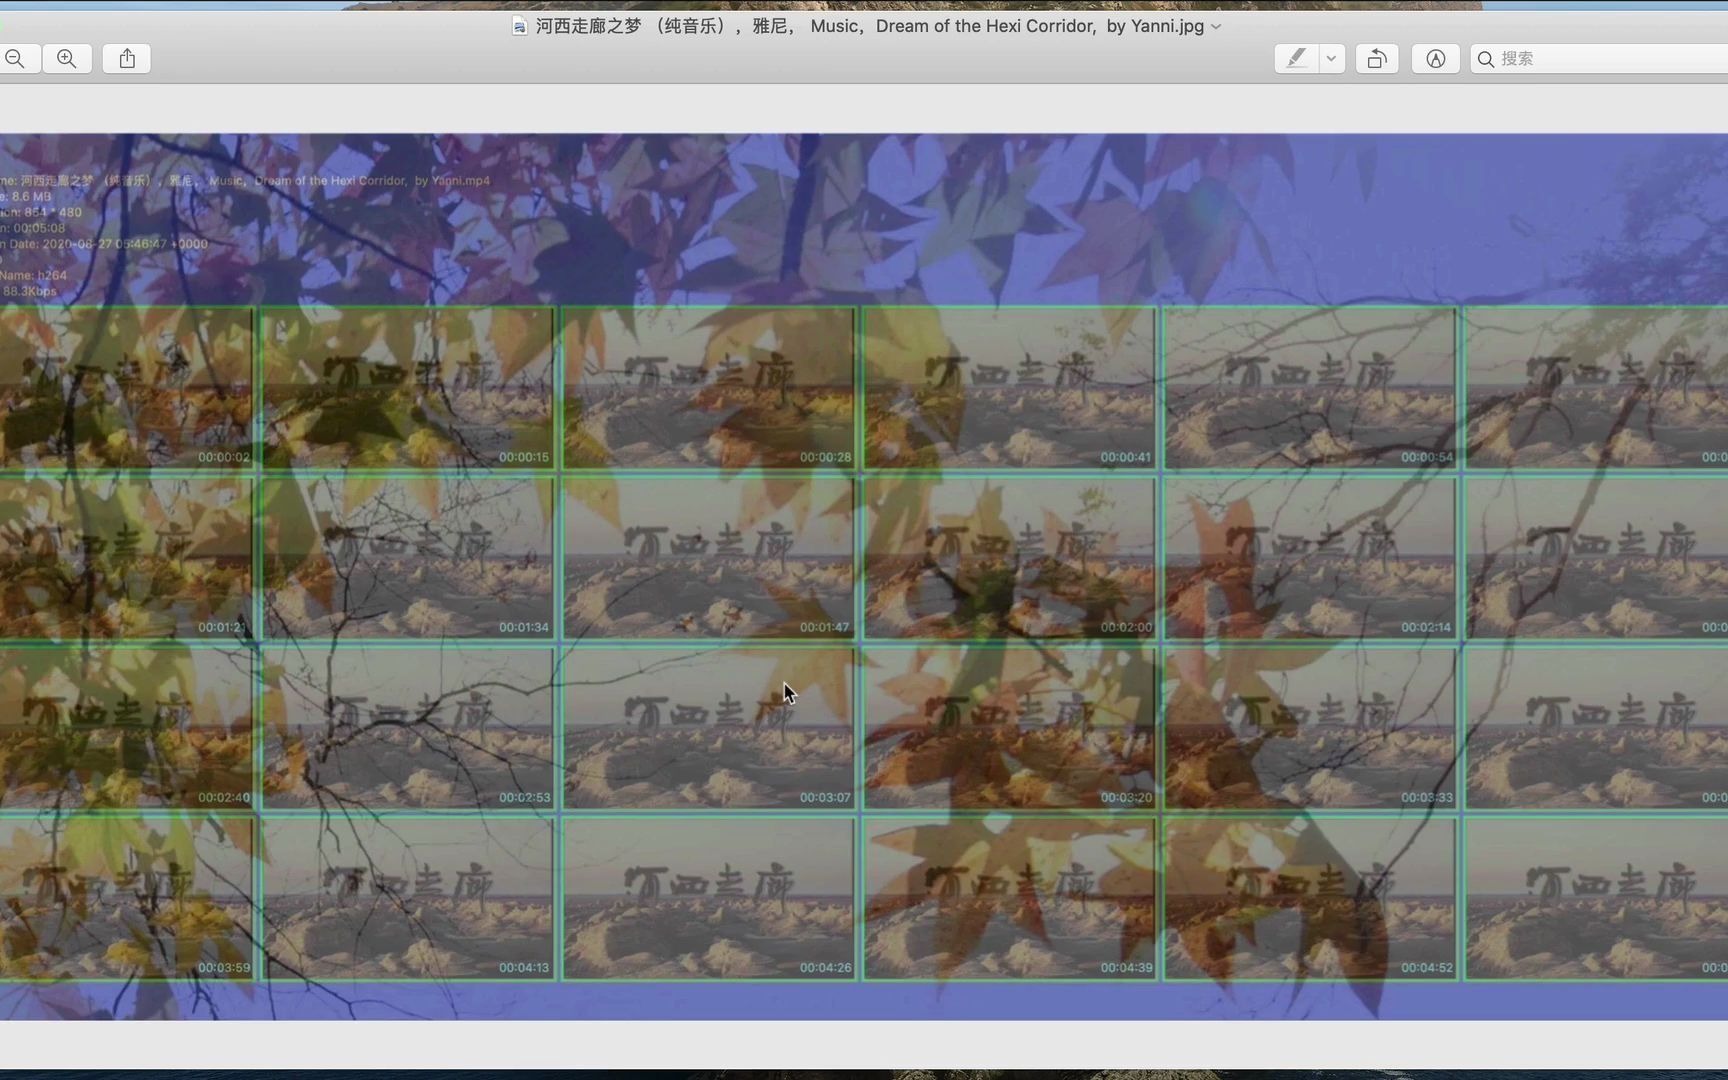Click thumbnail with timestamp 00:03:20

[1009, 728]
